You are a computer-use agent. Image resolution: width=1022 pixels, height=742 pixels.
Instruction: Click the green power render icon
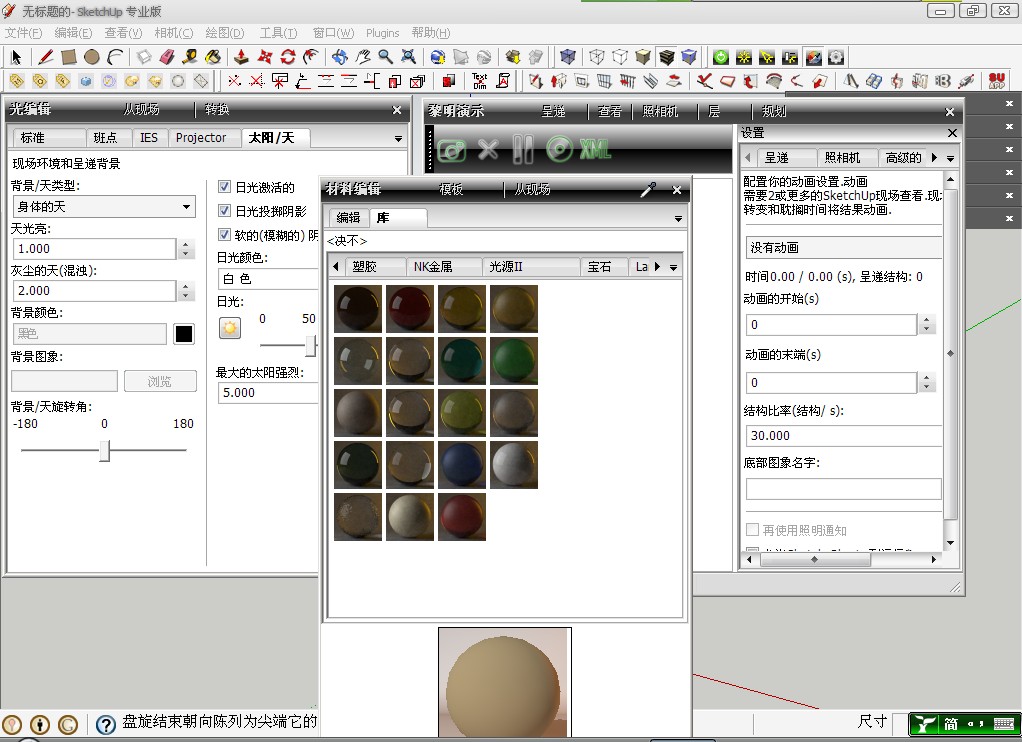[720, 57]
